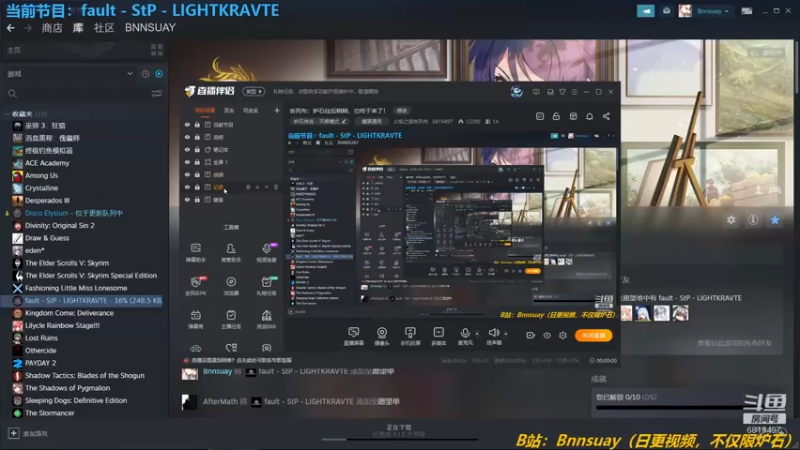Click the 修改 button beside stream title

402,111
